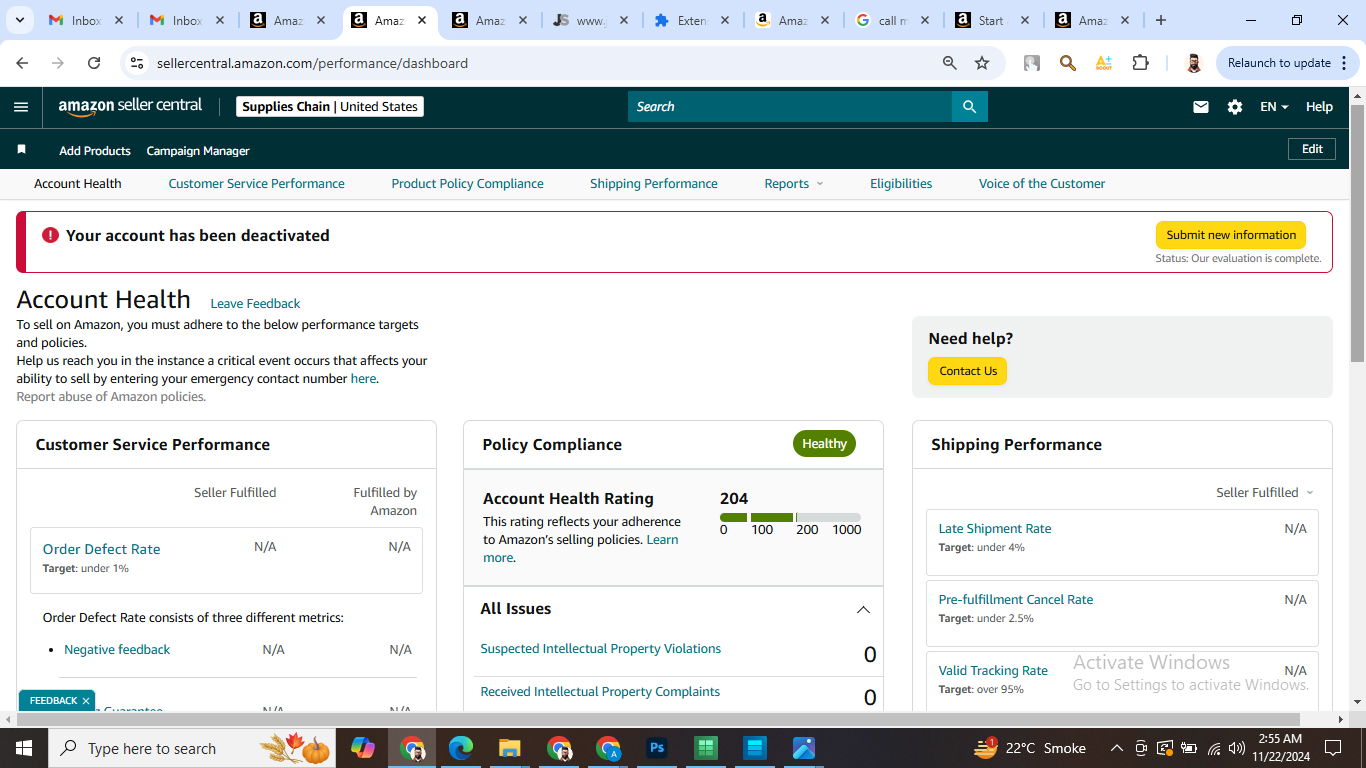Viewport: 1366px width, 768px height.
Task: Open the Help link
Action: pos(1319,107)
